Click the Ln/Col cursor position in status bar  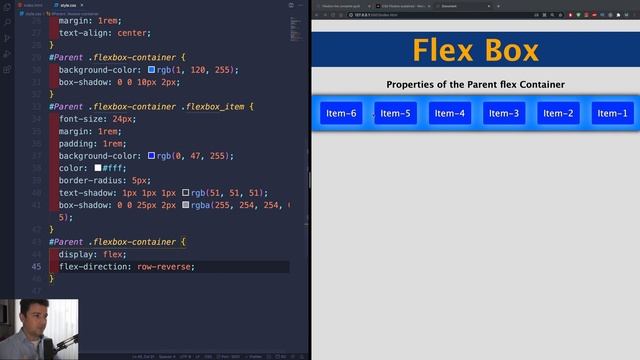(144, 356)
